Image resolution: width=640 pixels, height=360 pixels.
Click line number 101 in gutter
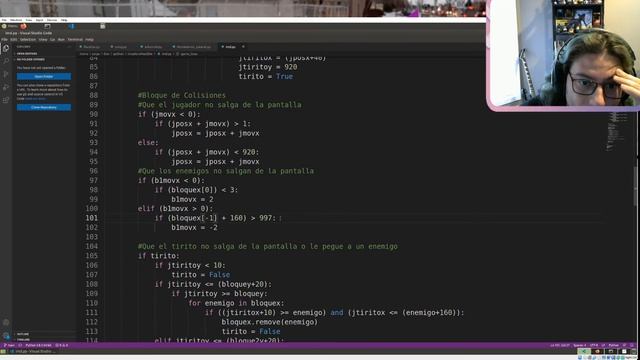tap(92, 218)
